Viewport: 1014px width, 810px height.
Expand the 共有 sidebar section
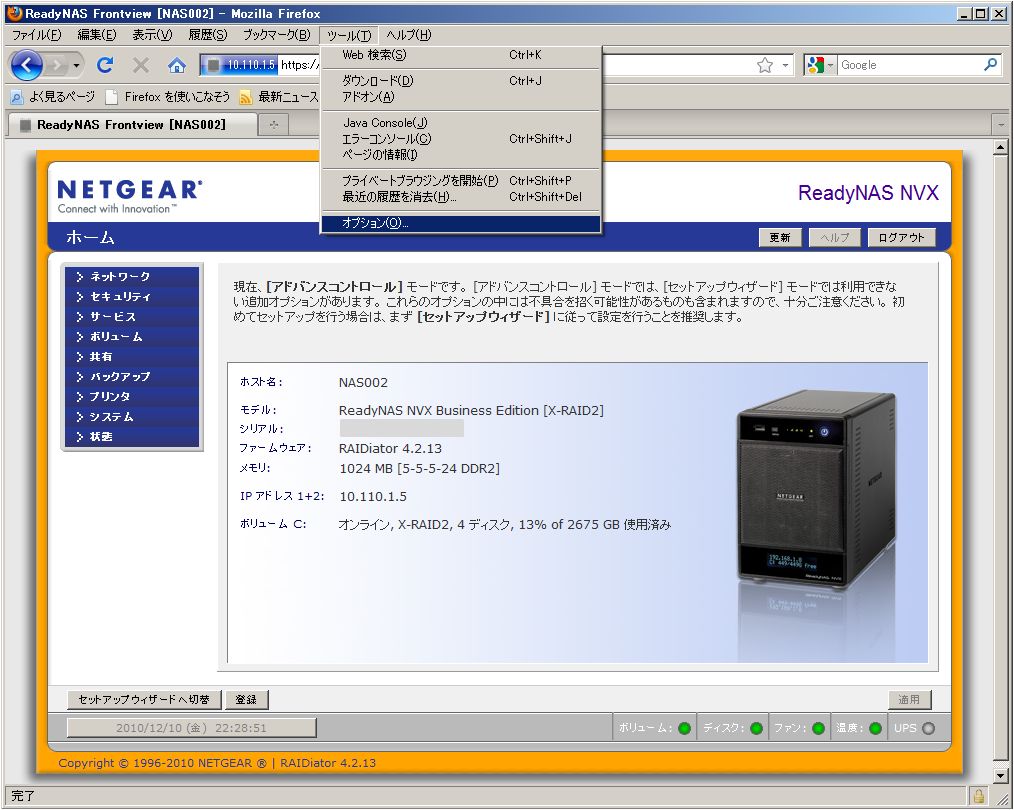[132, 357]
